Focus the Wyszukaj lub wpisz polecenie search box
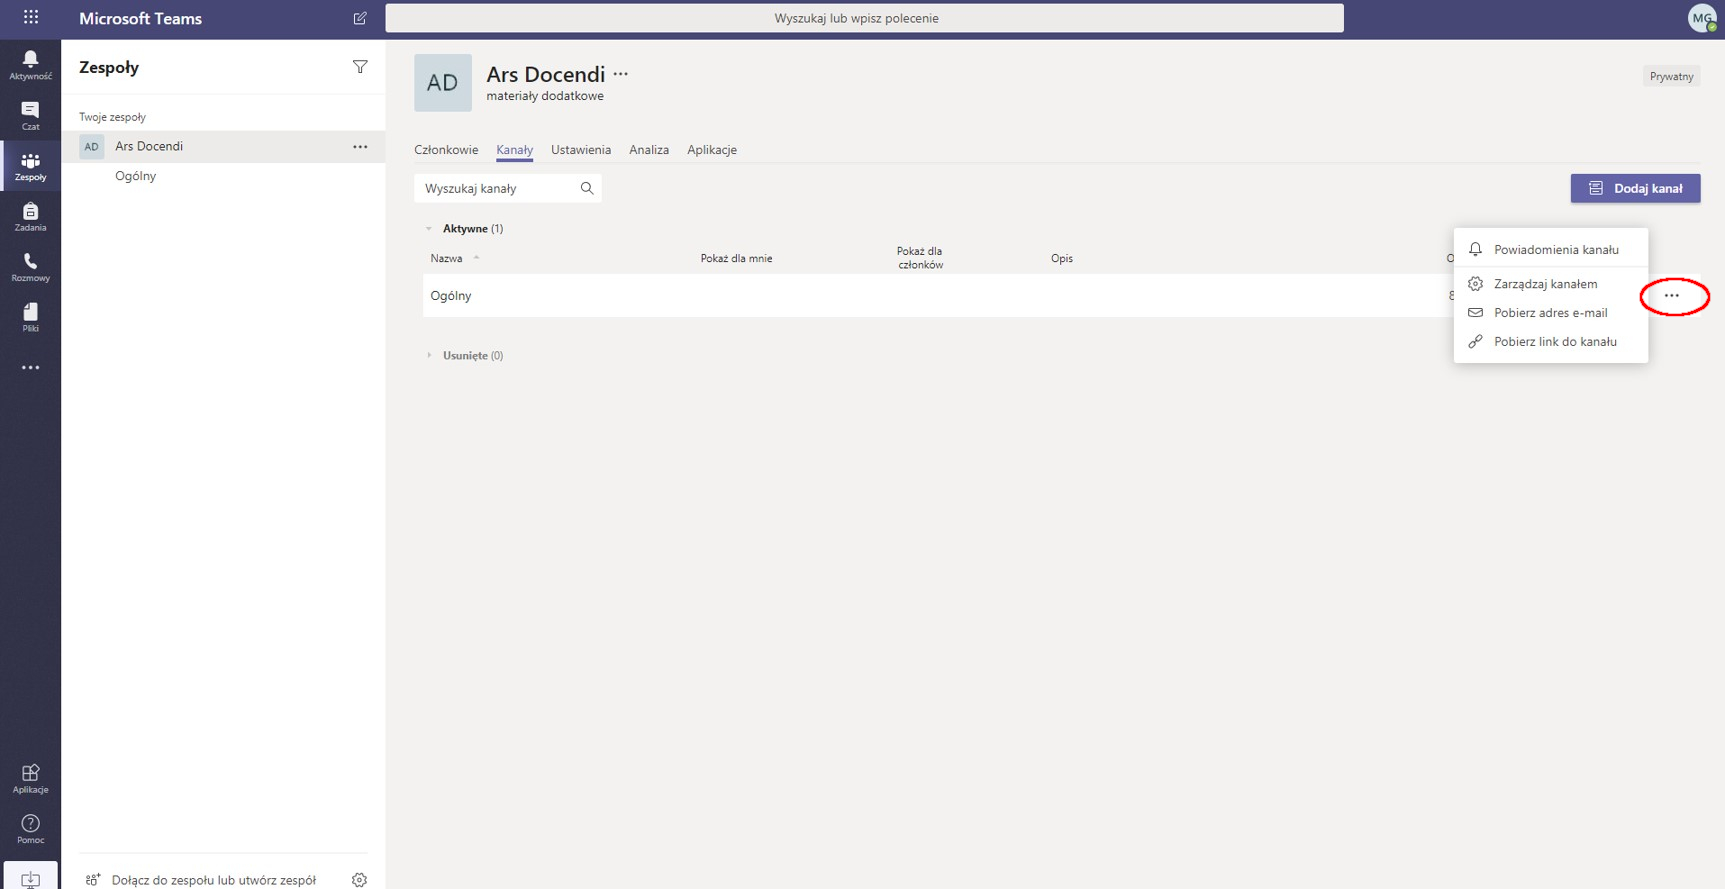 (864, 18)
